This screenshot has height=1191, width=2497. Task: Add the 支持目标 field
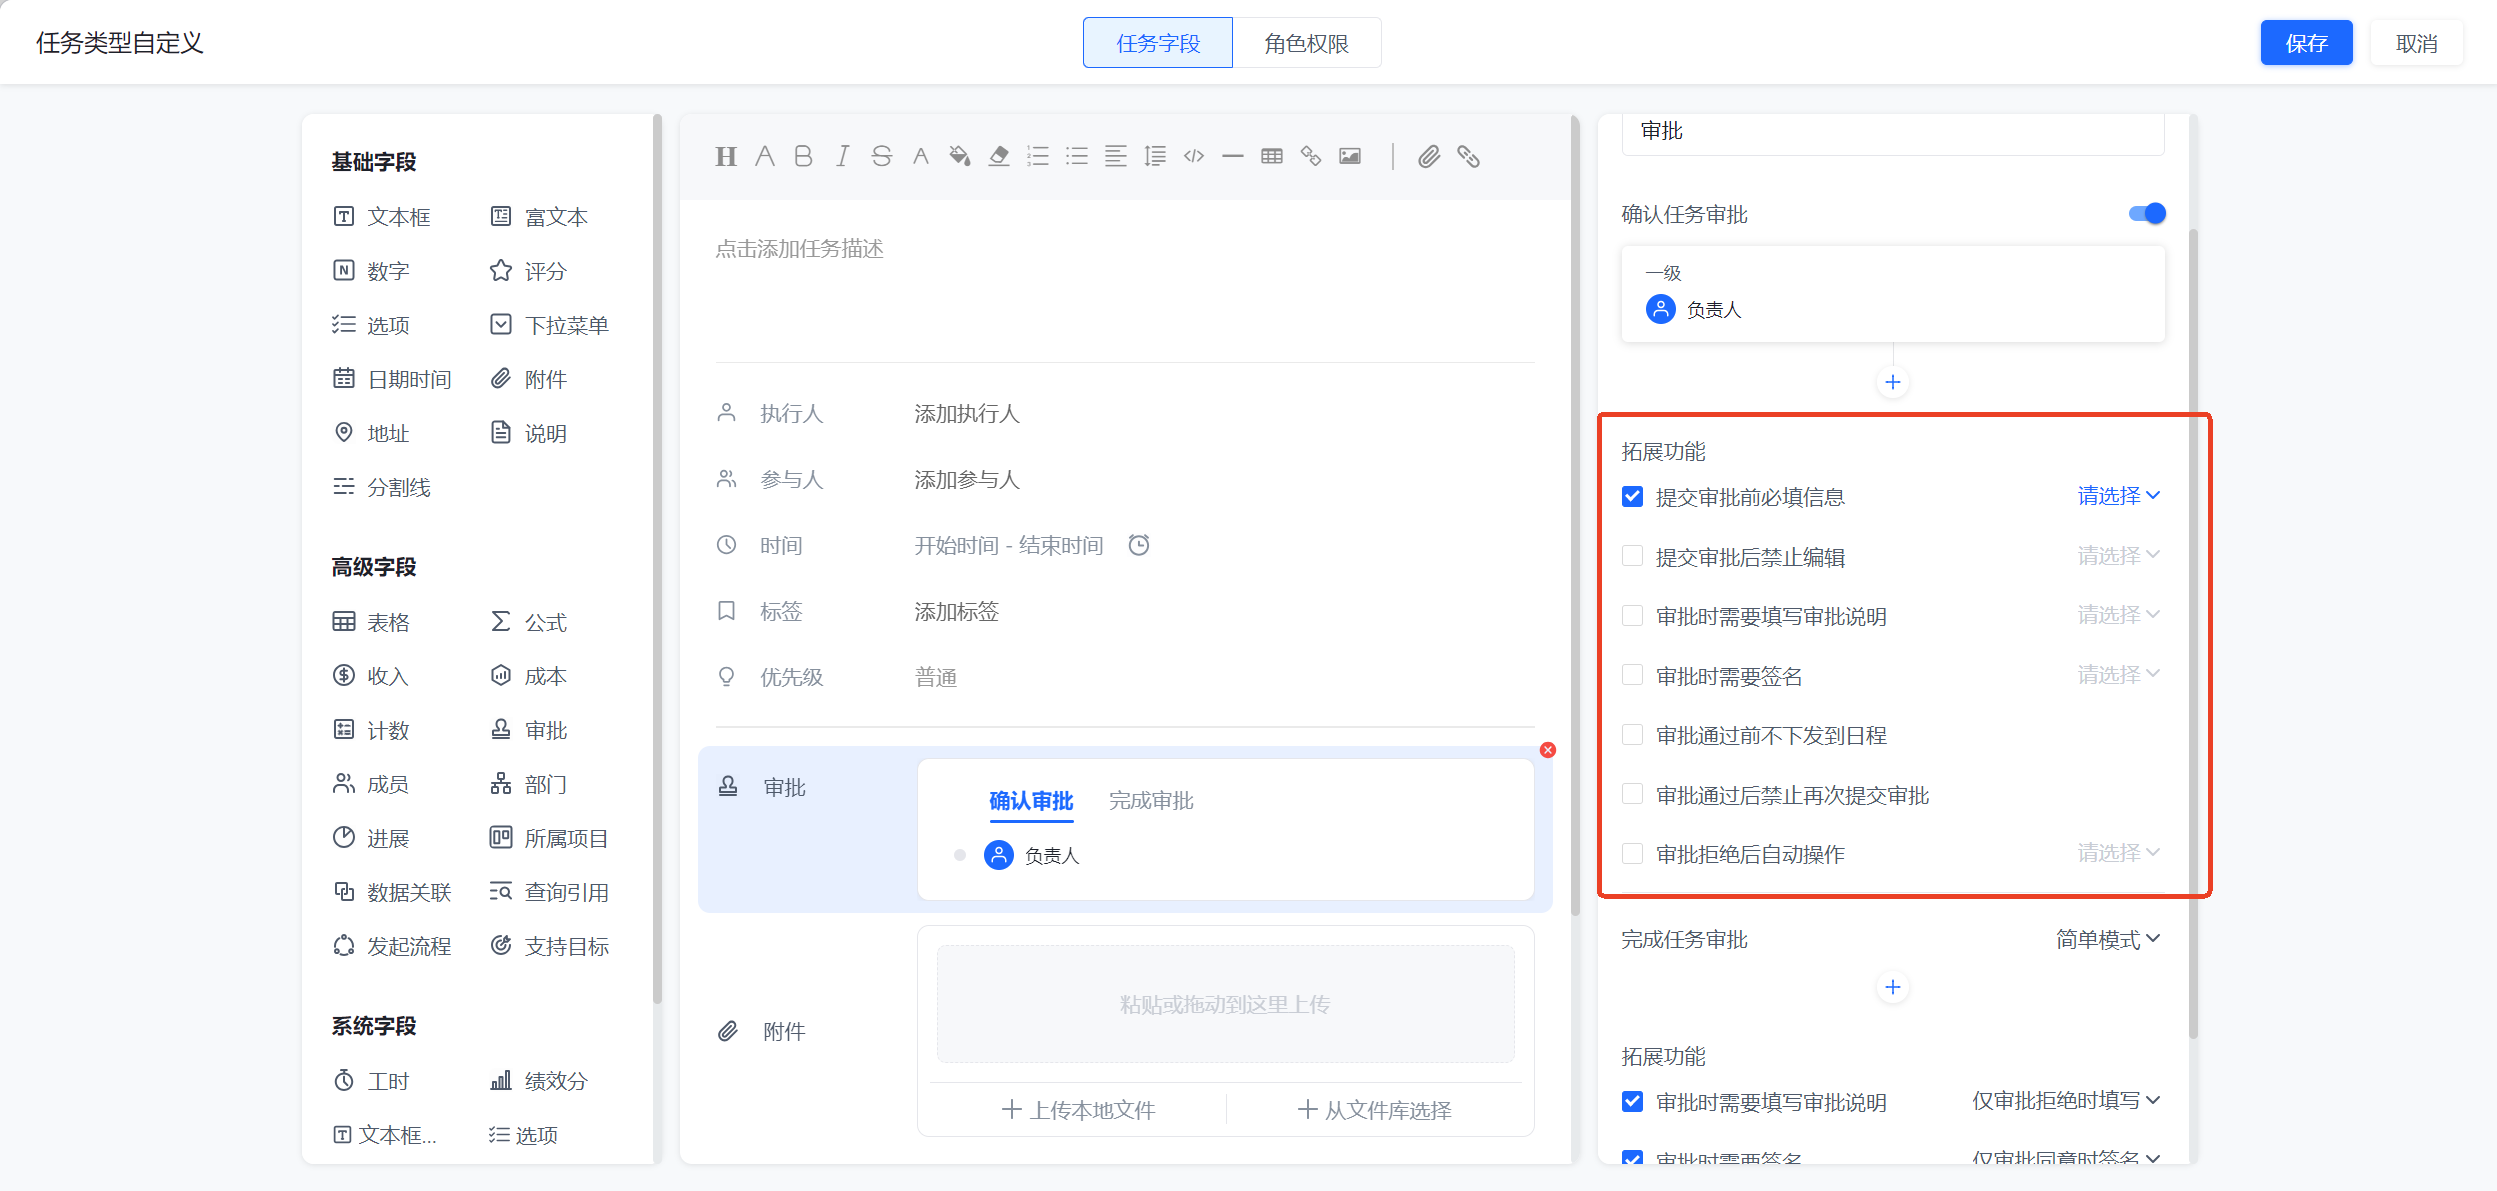coord(550,946)
